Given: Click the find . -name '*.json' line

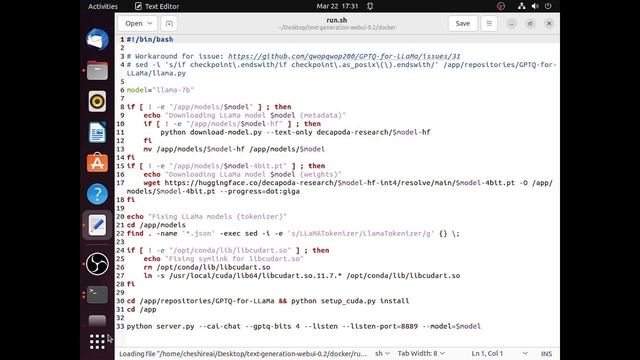Looking at the screenshot, I should pos(293,233).
